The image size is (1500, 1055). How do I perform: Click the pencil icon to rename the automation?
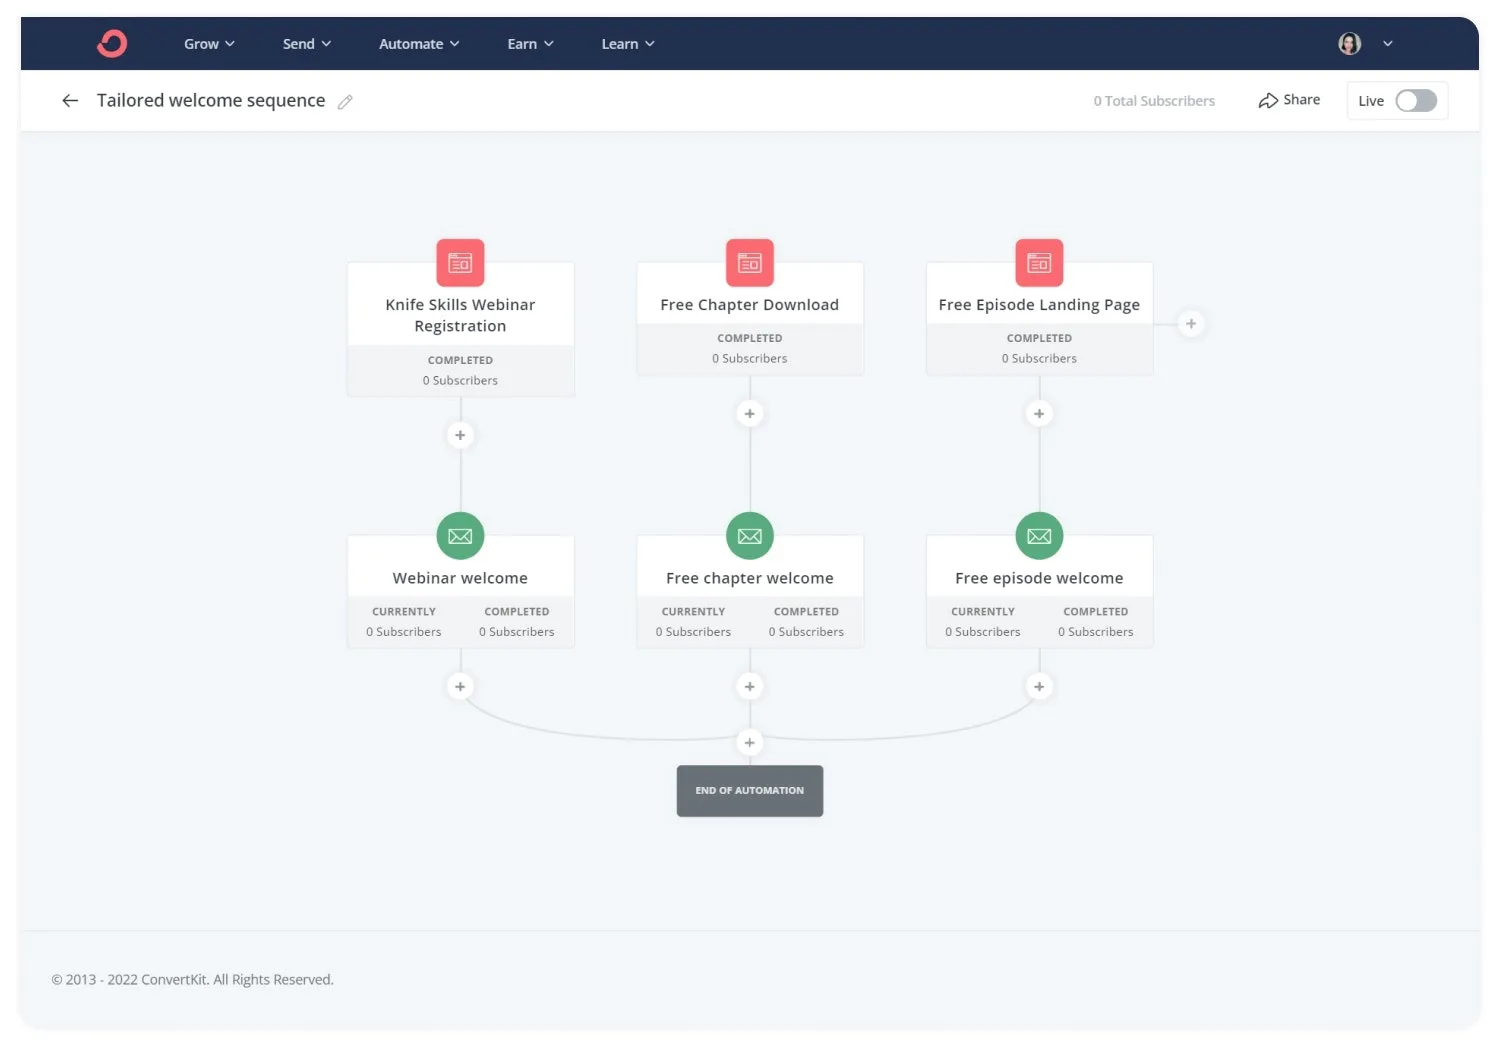point(345,102)
